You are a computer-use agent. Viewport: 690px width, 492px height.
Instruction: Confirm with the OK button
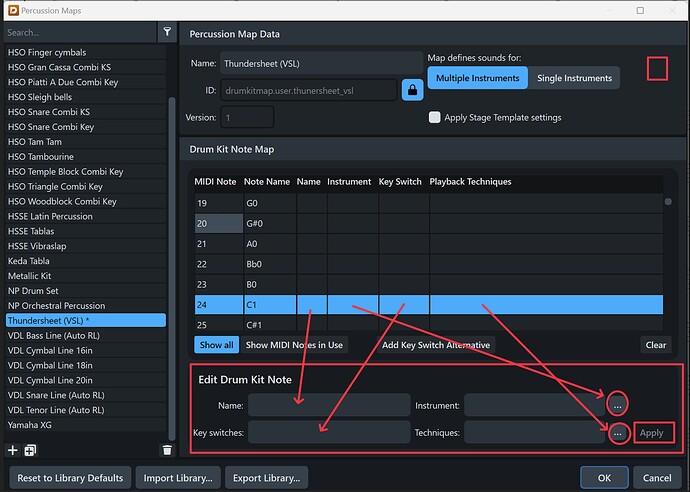(x=604, y=477)
